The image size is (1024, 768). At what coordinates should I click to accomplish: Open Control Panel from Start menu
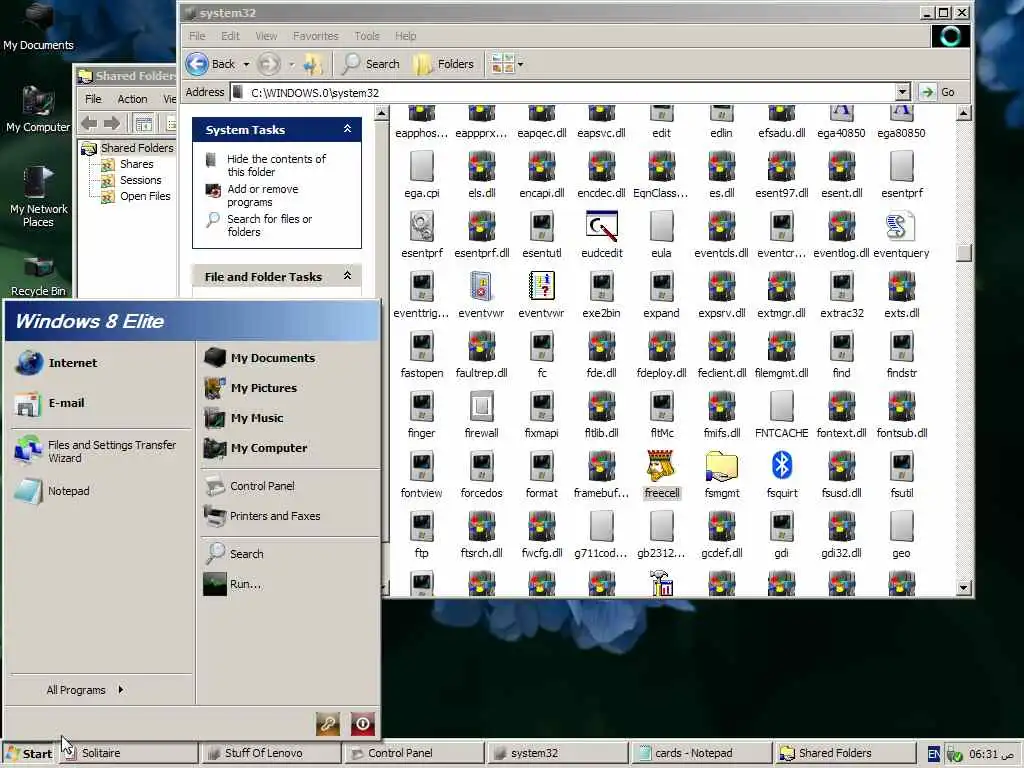tap(249, 486)
